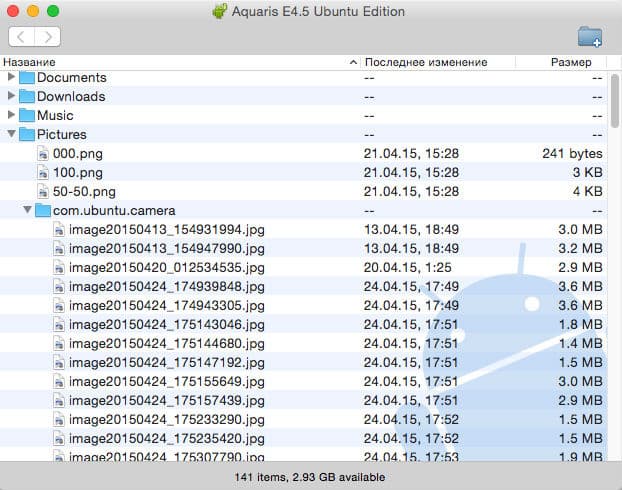
Task: Click the file icon of image20150424_175235420.jpg
Action: (59, 438)
